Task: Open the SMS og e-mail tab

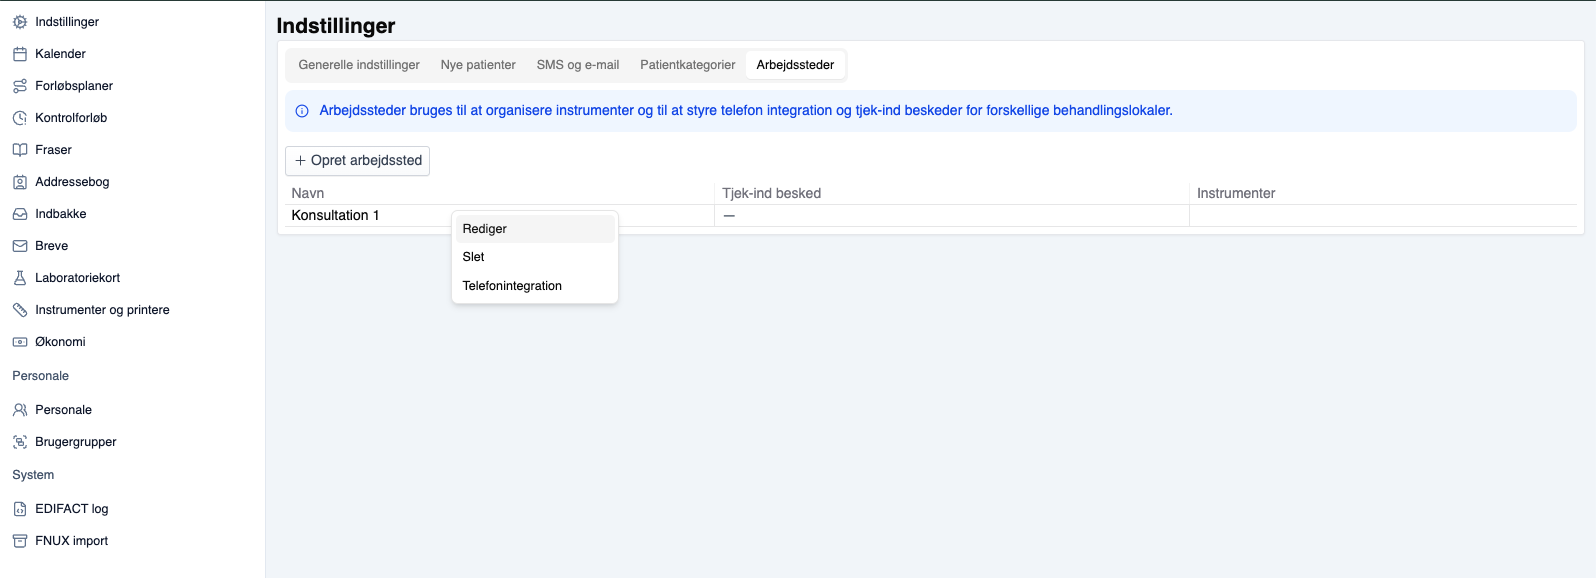Action: (x=578, y=65)
